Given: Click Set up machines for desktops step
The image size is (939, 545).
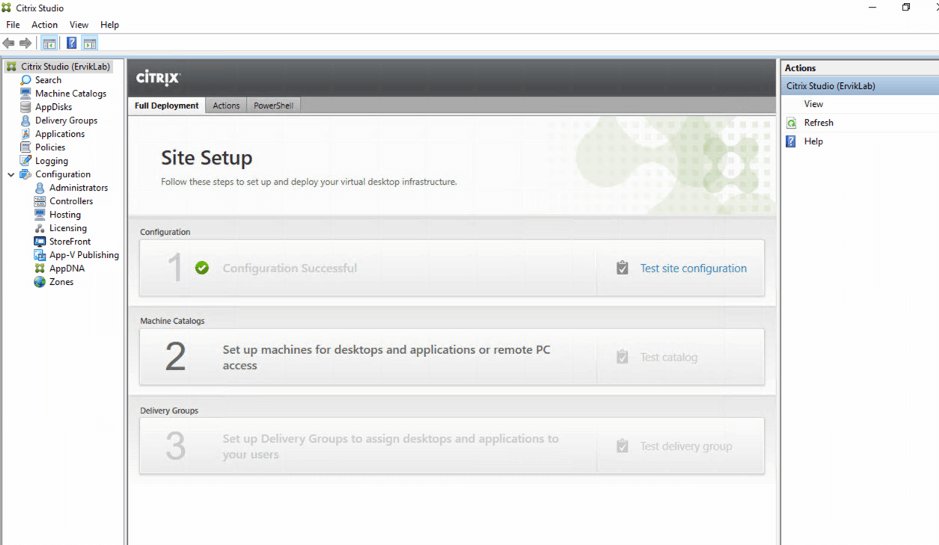Looking at the screenshot, I should [x=386, y=357].
